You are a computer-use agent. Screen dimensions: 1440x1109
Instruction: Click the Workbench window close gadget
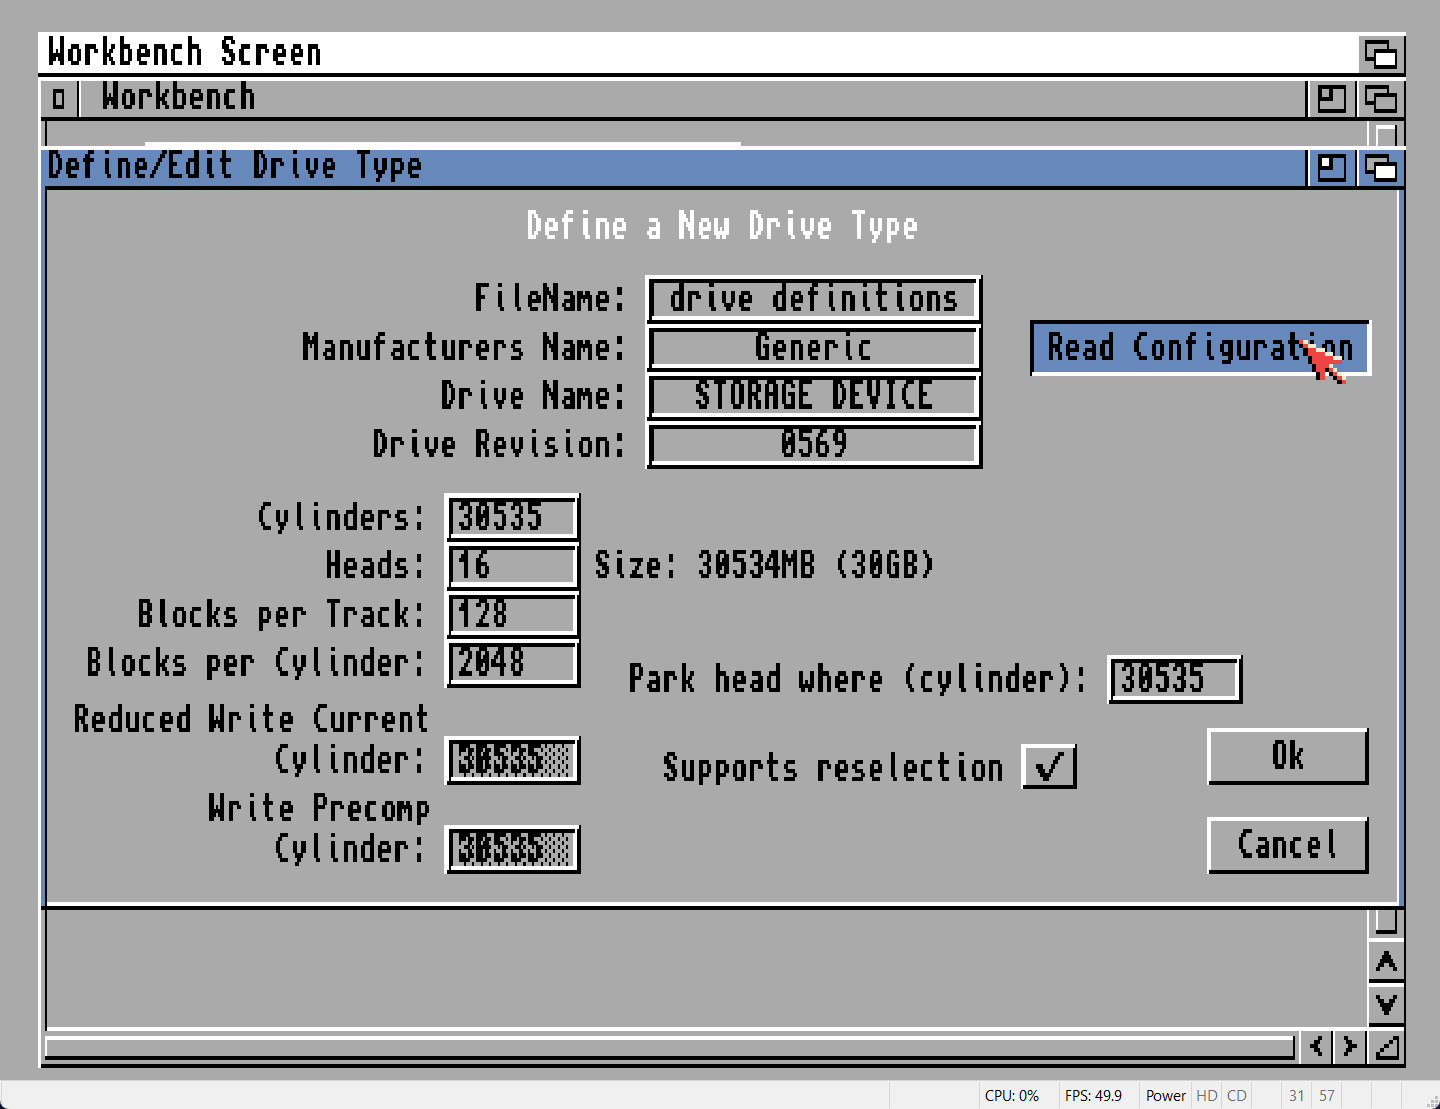[59, 98]
